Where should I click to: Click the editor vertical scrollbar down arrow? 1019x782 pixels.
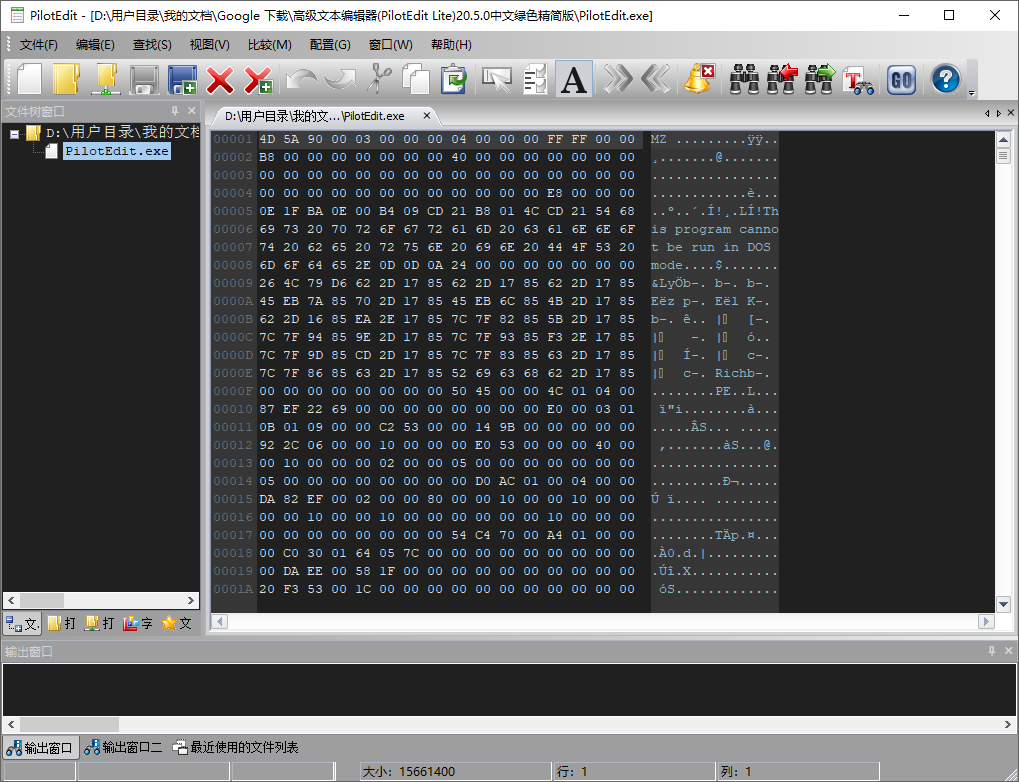pos(1004,603)
